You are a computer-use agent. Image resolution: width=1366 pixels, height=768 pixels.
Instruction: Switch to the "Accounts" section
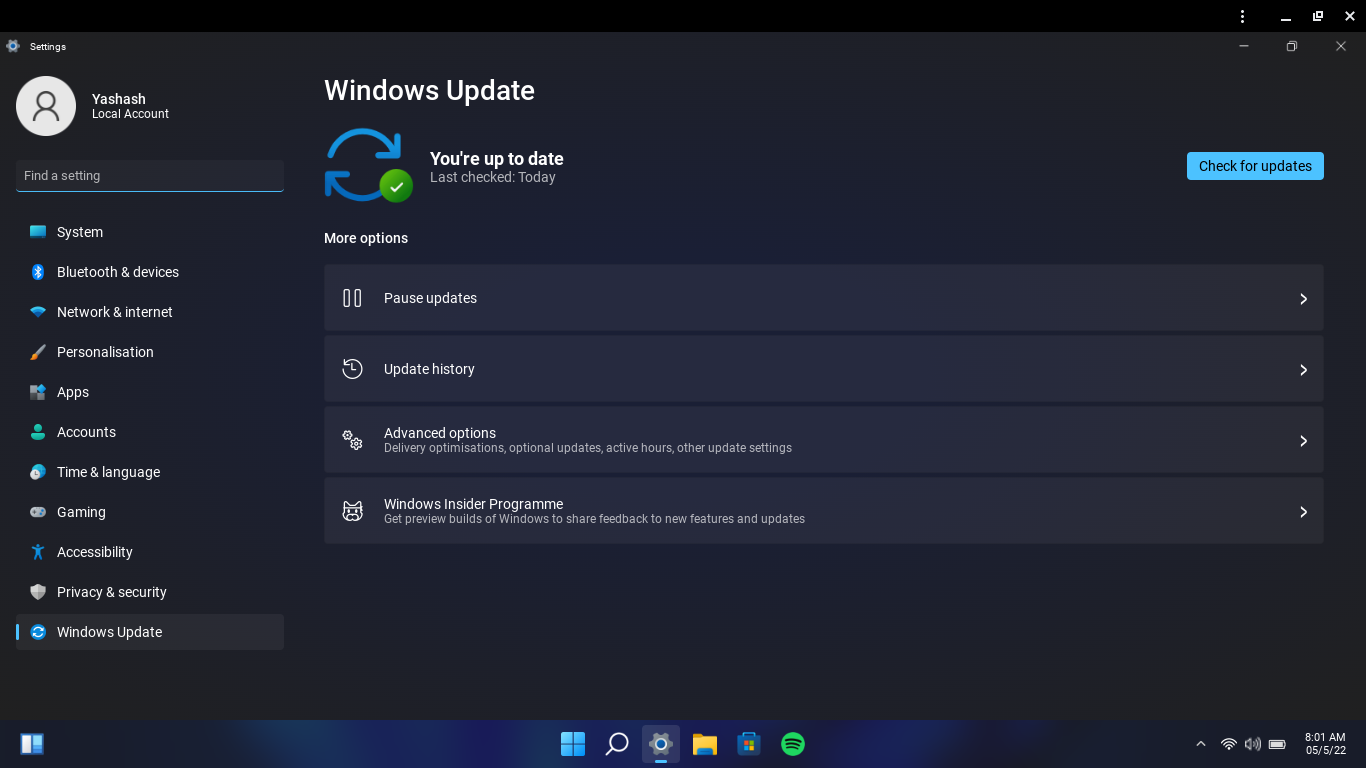tap(86, 432)
